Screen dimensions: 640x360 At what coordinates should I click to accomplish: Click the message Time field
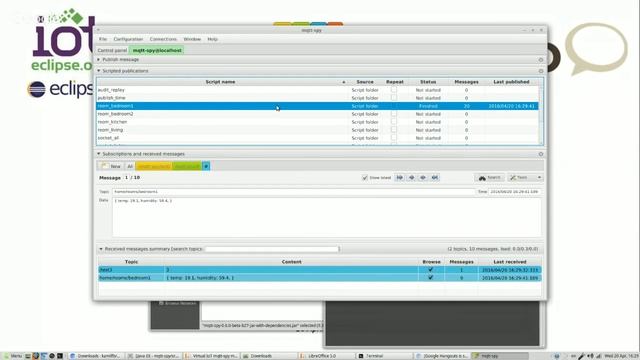point(515,191)
